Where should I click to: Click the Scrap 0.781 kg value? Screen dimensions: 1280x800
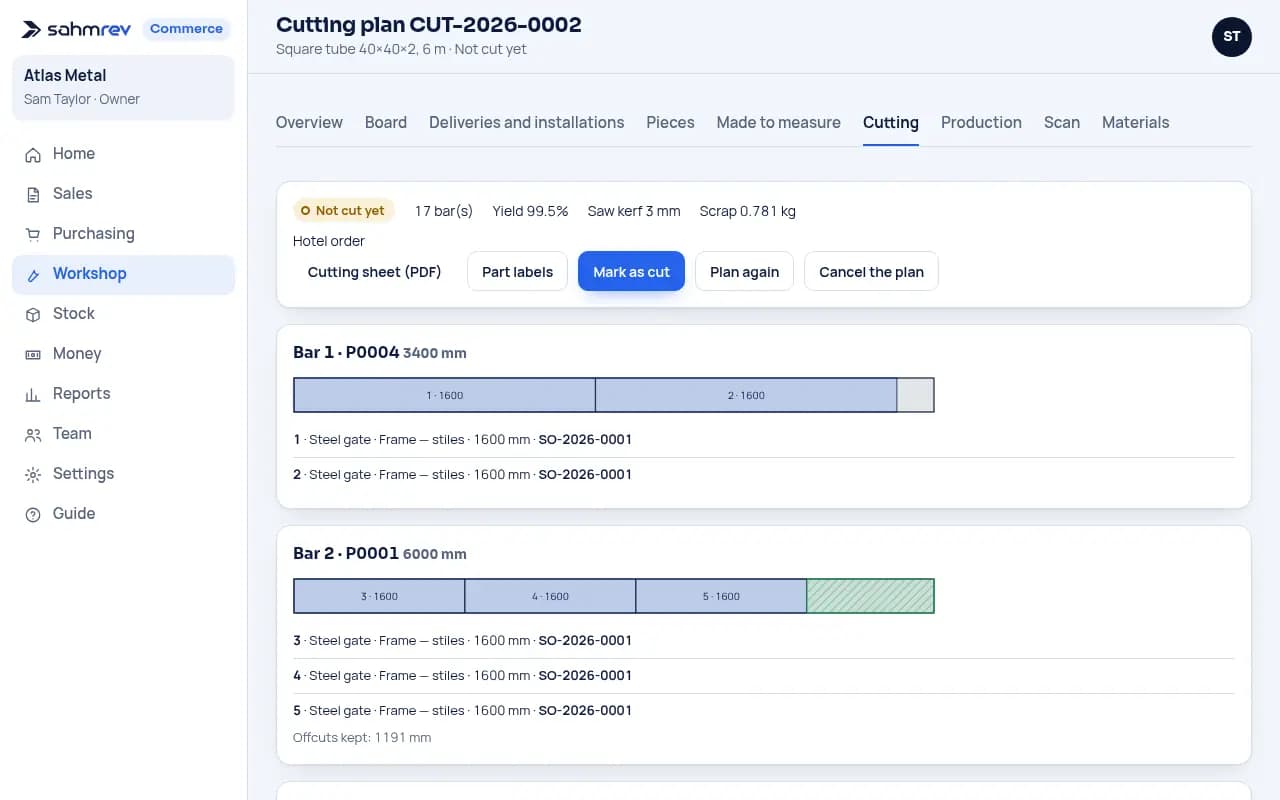(x=748, y=211)
